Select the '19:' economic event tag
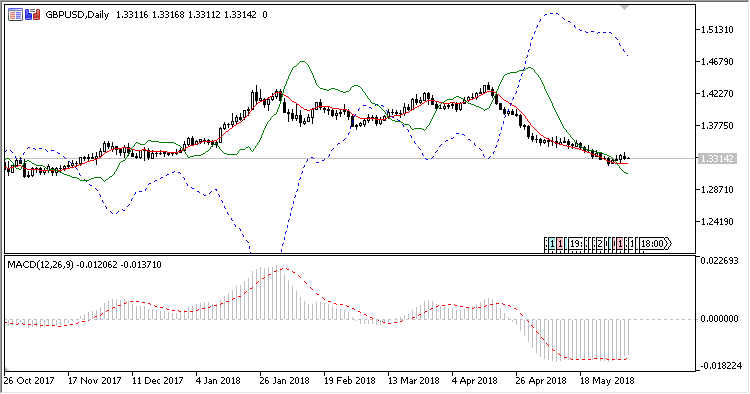This screenshot has width=750, height=394. tap(576, 244)
